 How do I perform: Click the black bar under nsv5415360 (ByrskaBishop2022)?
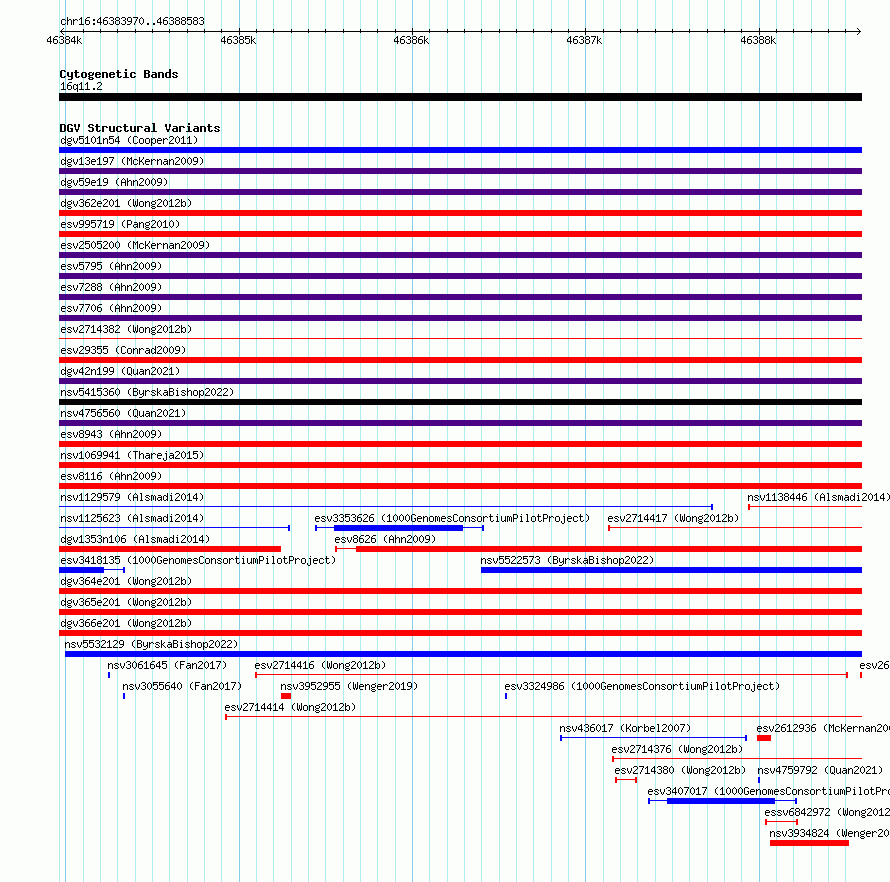click(x=460, y=402)
